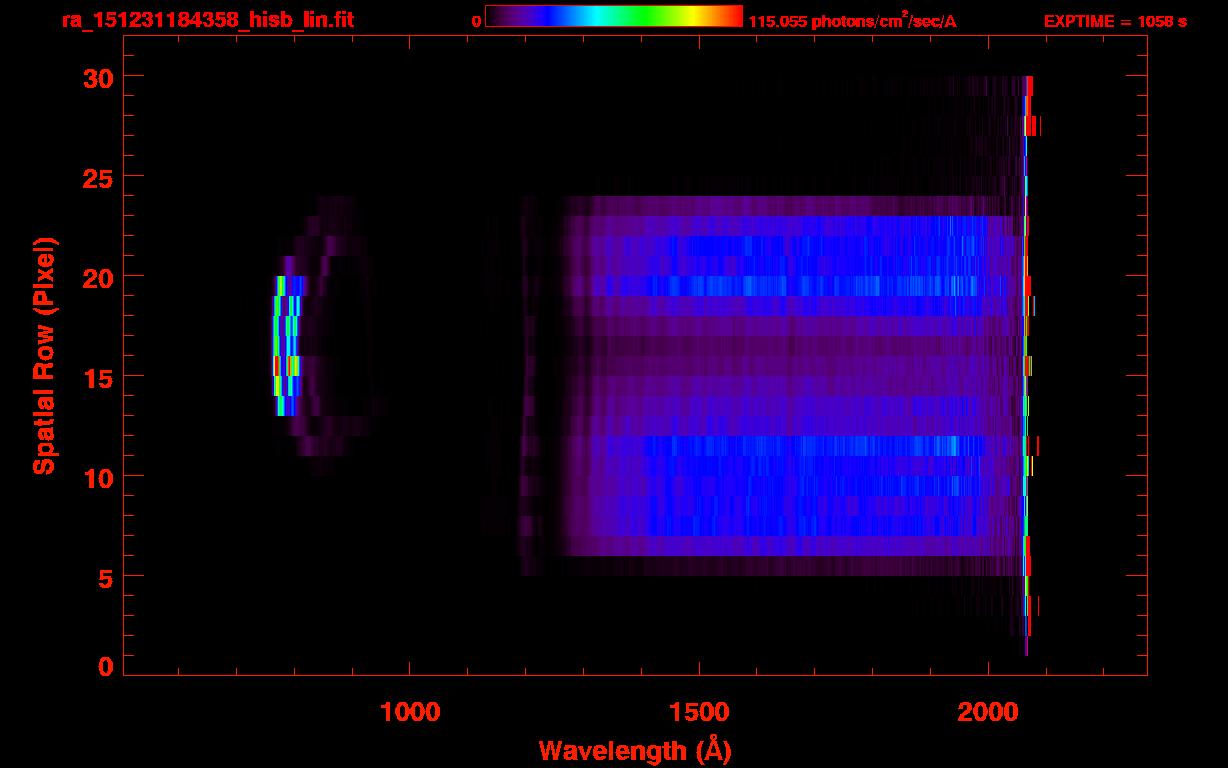Screen dimensions: 1228x768
Task: Click the colorbar minimum value 0
Action: 477,21
